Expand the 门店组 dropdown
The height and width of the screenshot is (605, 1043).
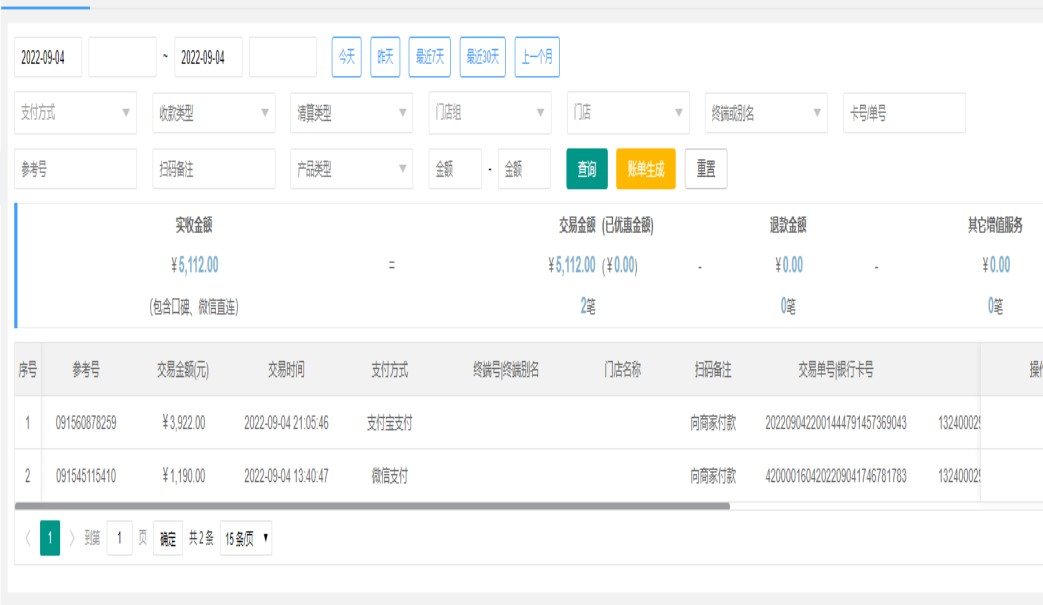489,113
